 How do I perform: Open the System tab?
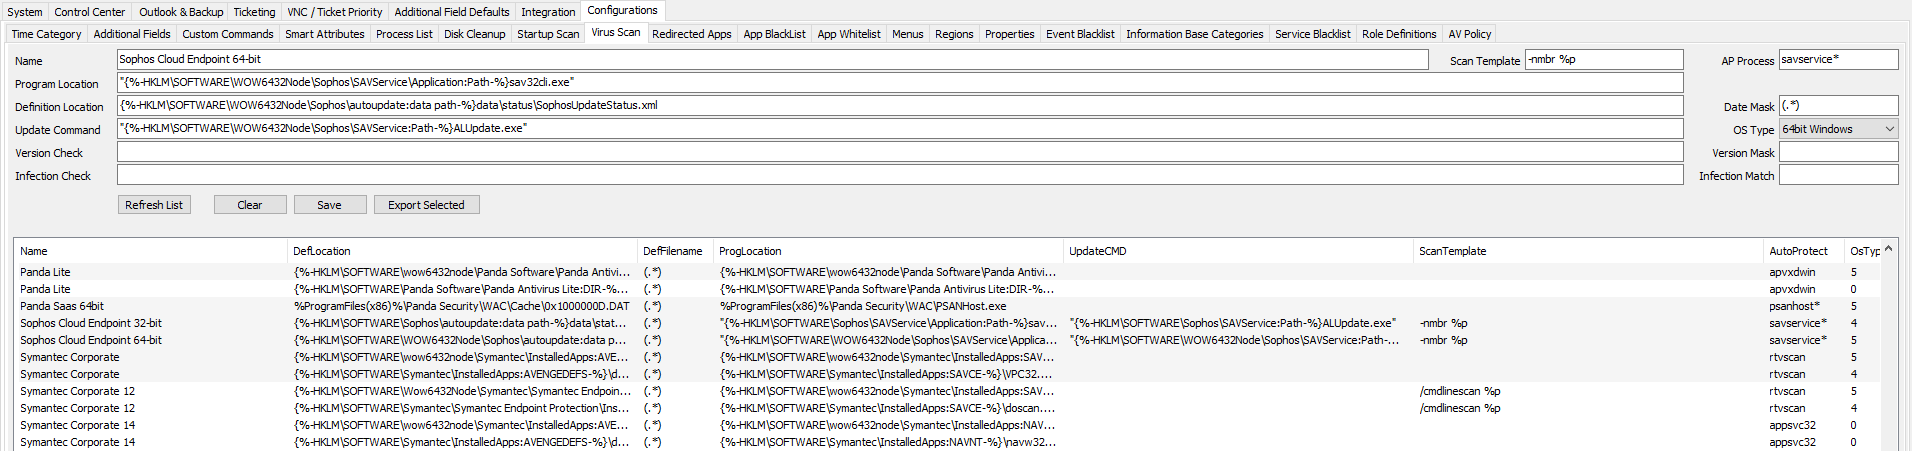pos(25,12)
